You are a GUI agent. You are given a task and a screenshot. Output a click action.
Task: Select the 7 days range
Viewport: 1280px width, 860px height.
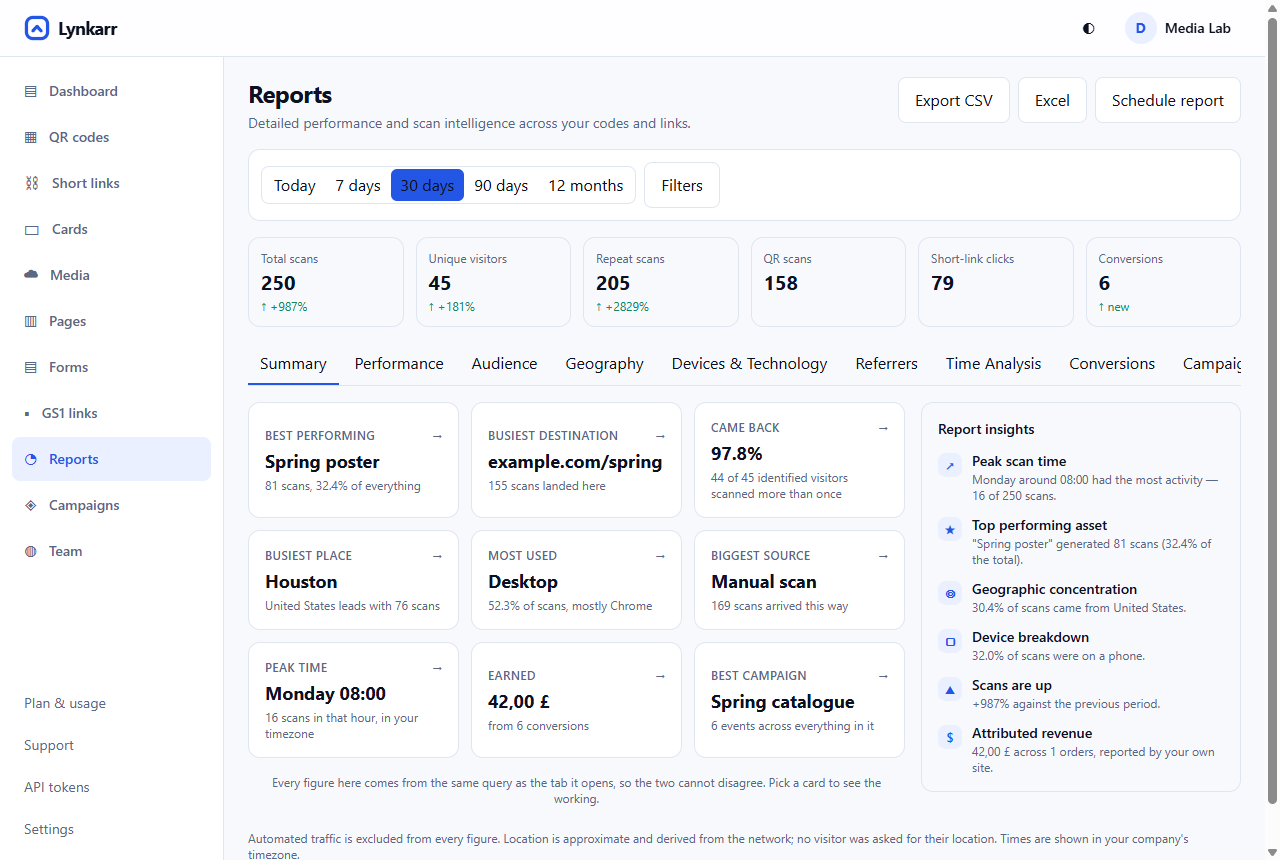[358, 185]
